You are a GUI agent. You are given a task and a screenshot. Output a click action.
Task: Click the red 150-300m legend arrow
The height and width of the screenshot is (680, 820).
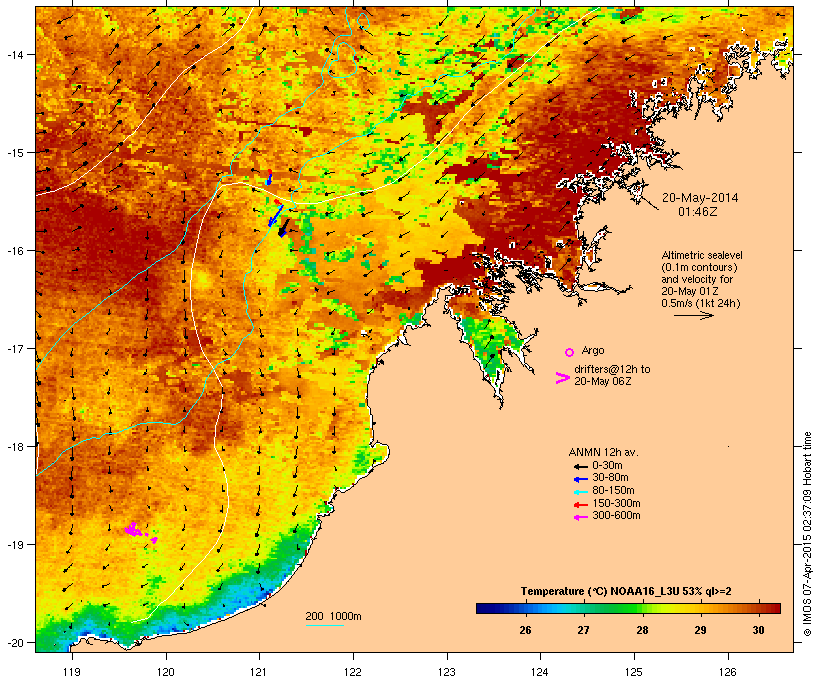(580, 504)
